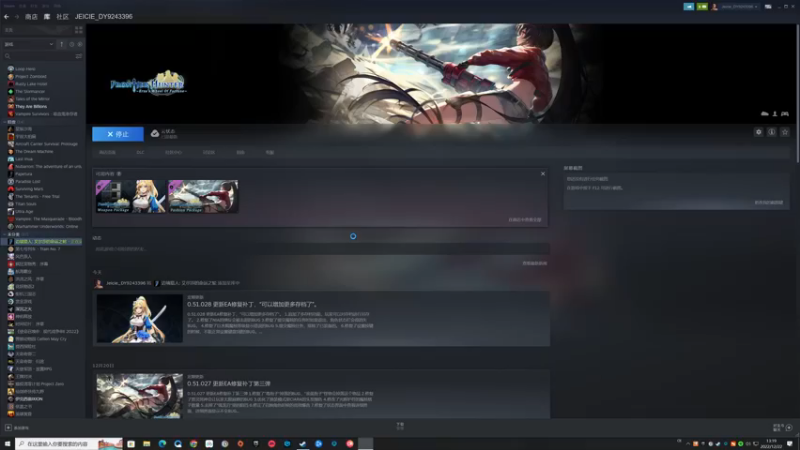The height and width of the screenshot is (450, 800).
Task: Go back with the back arrow
Action: [6, 17]
